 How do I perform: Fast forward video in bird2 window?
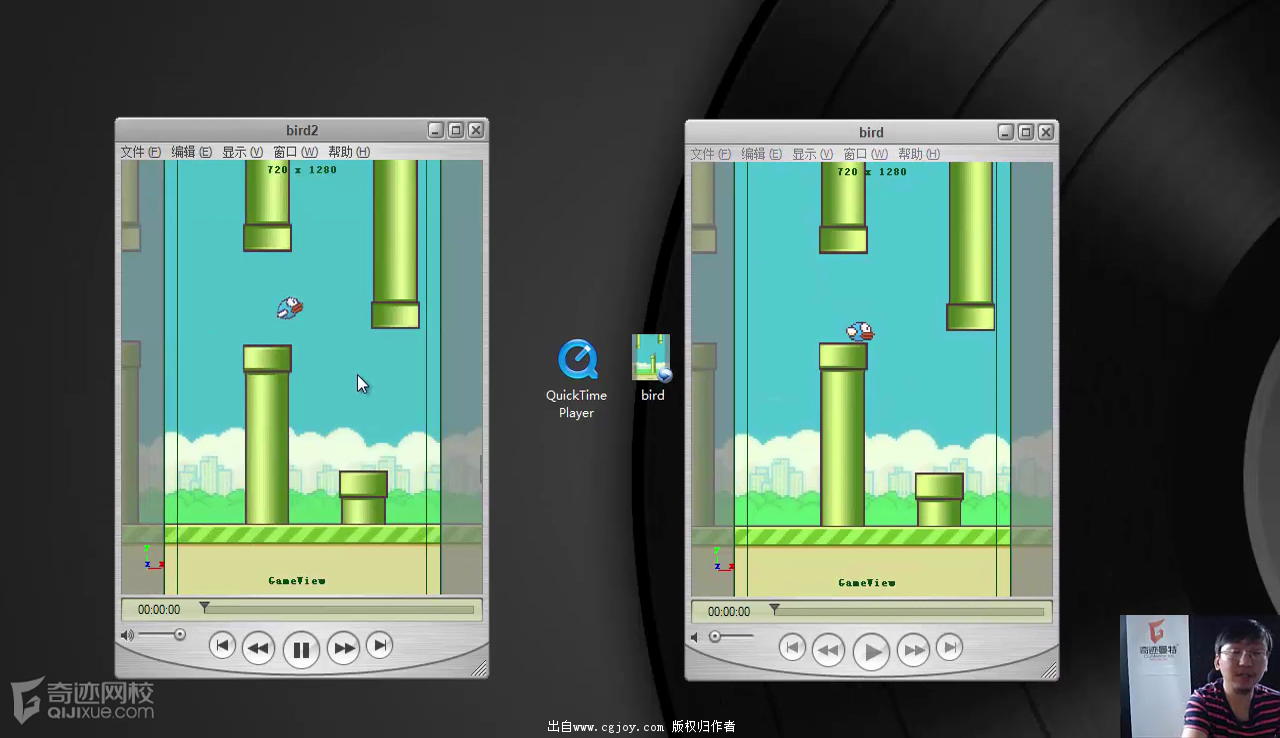[x=343, y=648]
